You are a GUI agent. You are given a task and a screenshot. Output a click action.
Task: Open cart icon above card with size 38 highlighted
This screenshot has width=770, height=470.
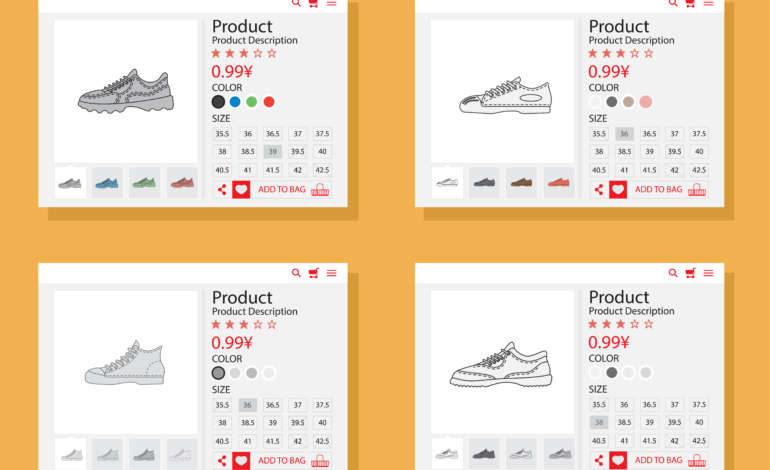click(x=690, y=273)
